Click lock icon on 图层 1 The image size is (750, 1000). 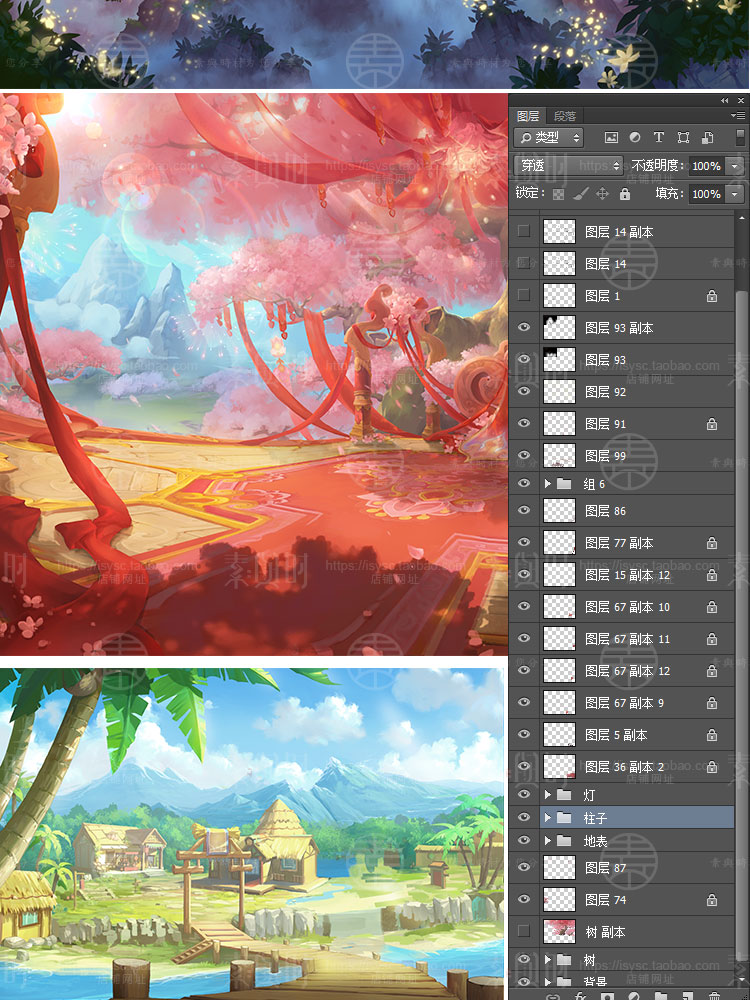point(712,296)
